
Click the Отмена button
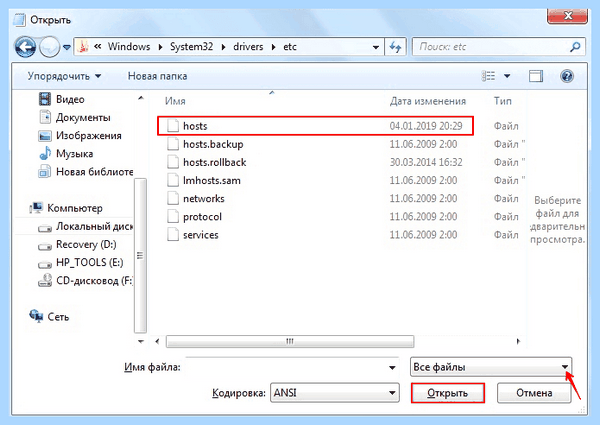(x=534, y=393)
